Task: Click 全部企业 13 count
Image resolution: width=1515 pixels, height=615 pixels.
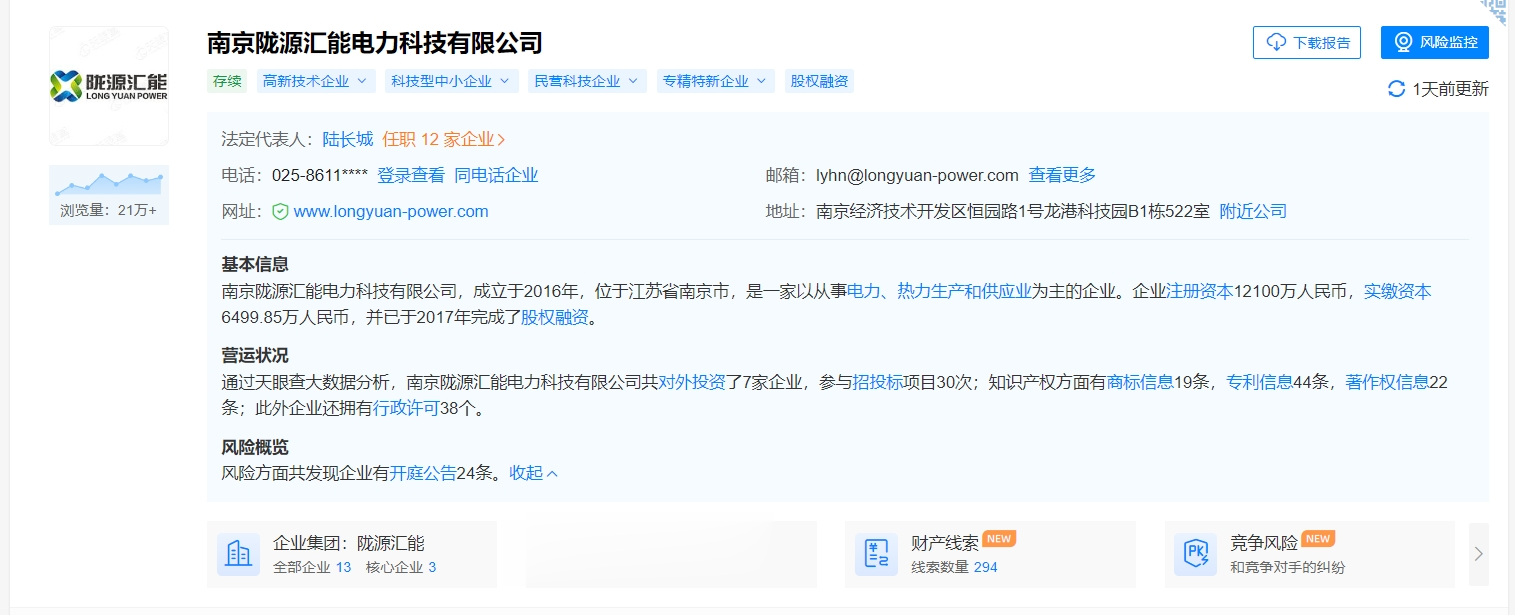Action: 312,568
